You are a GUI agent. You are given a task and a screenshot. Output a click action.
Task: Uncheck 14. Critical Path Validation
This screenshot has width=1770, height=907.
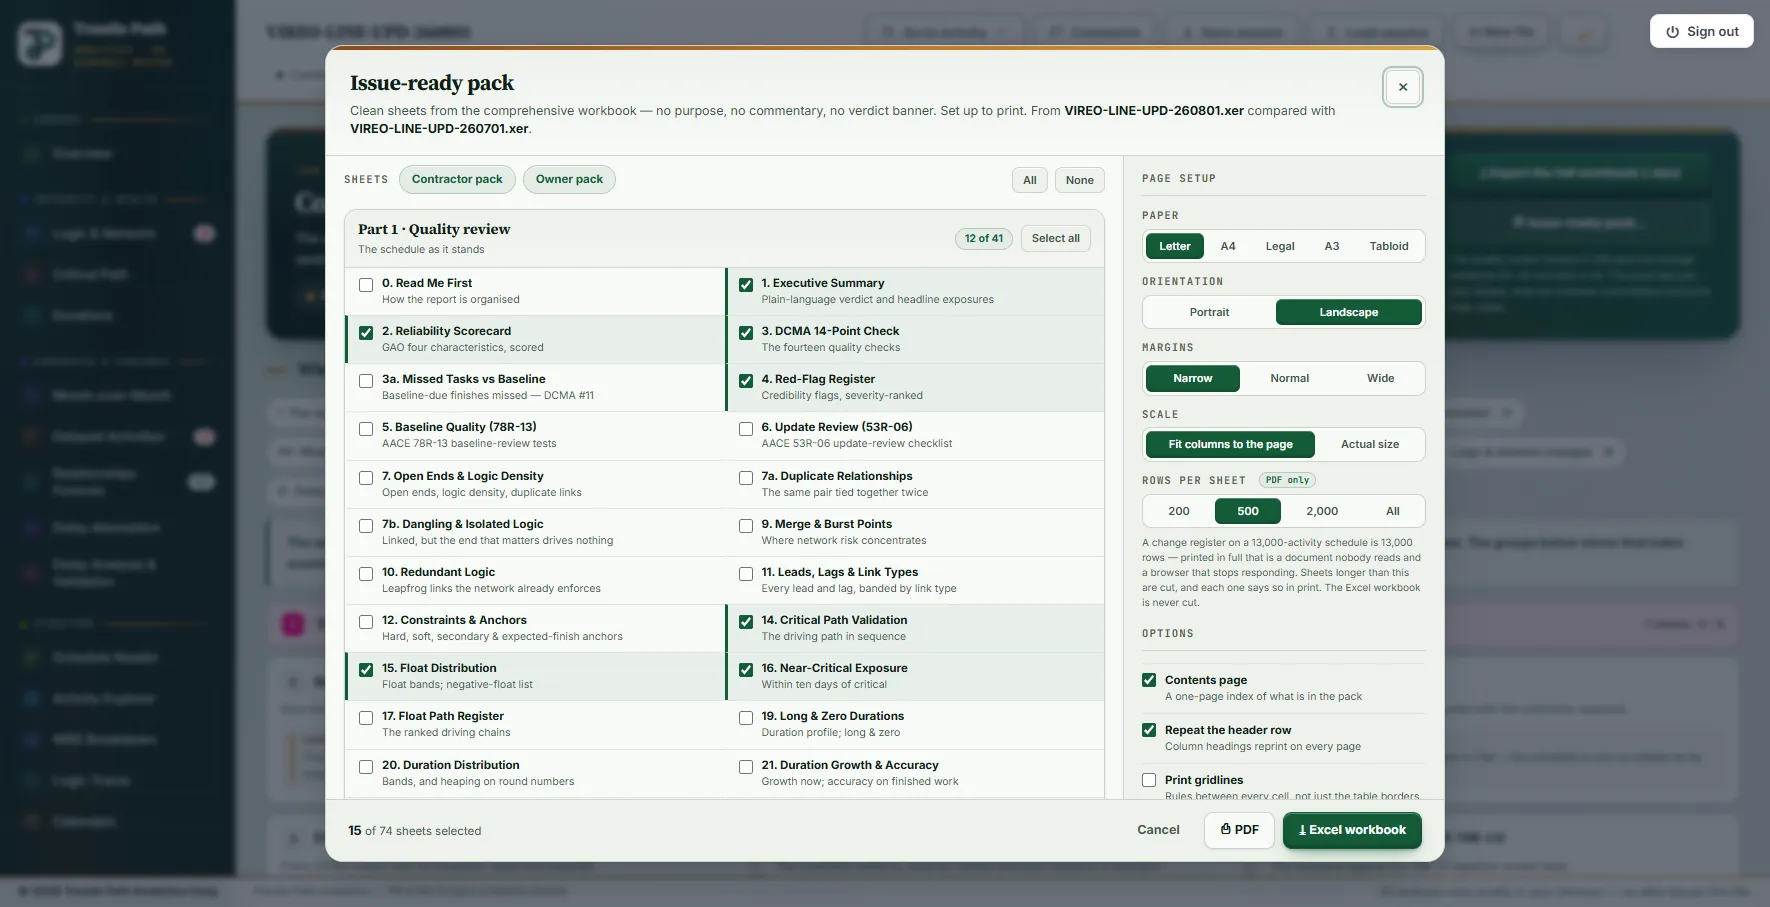coord(746,622)
